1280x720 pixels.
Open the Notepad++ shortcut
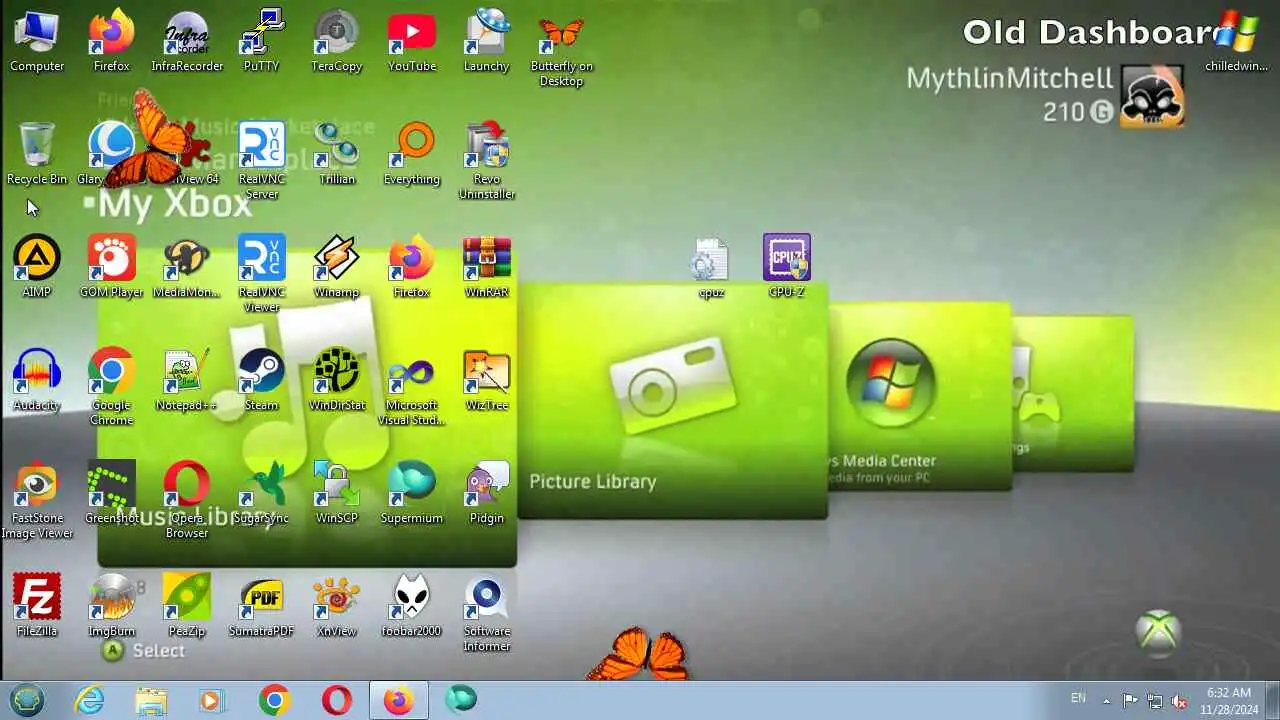187,380
